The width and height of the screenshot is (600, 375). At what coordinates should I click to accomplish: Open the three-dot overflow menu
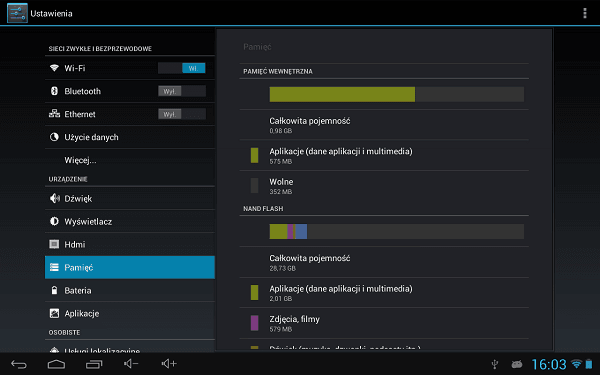coord(585,13)
